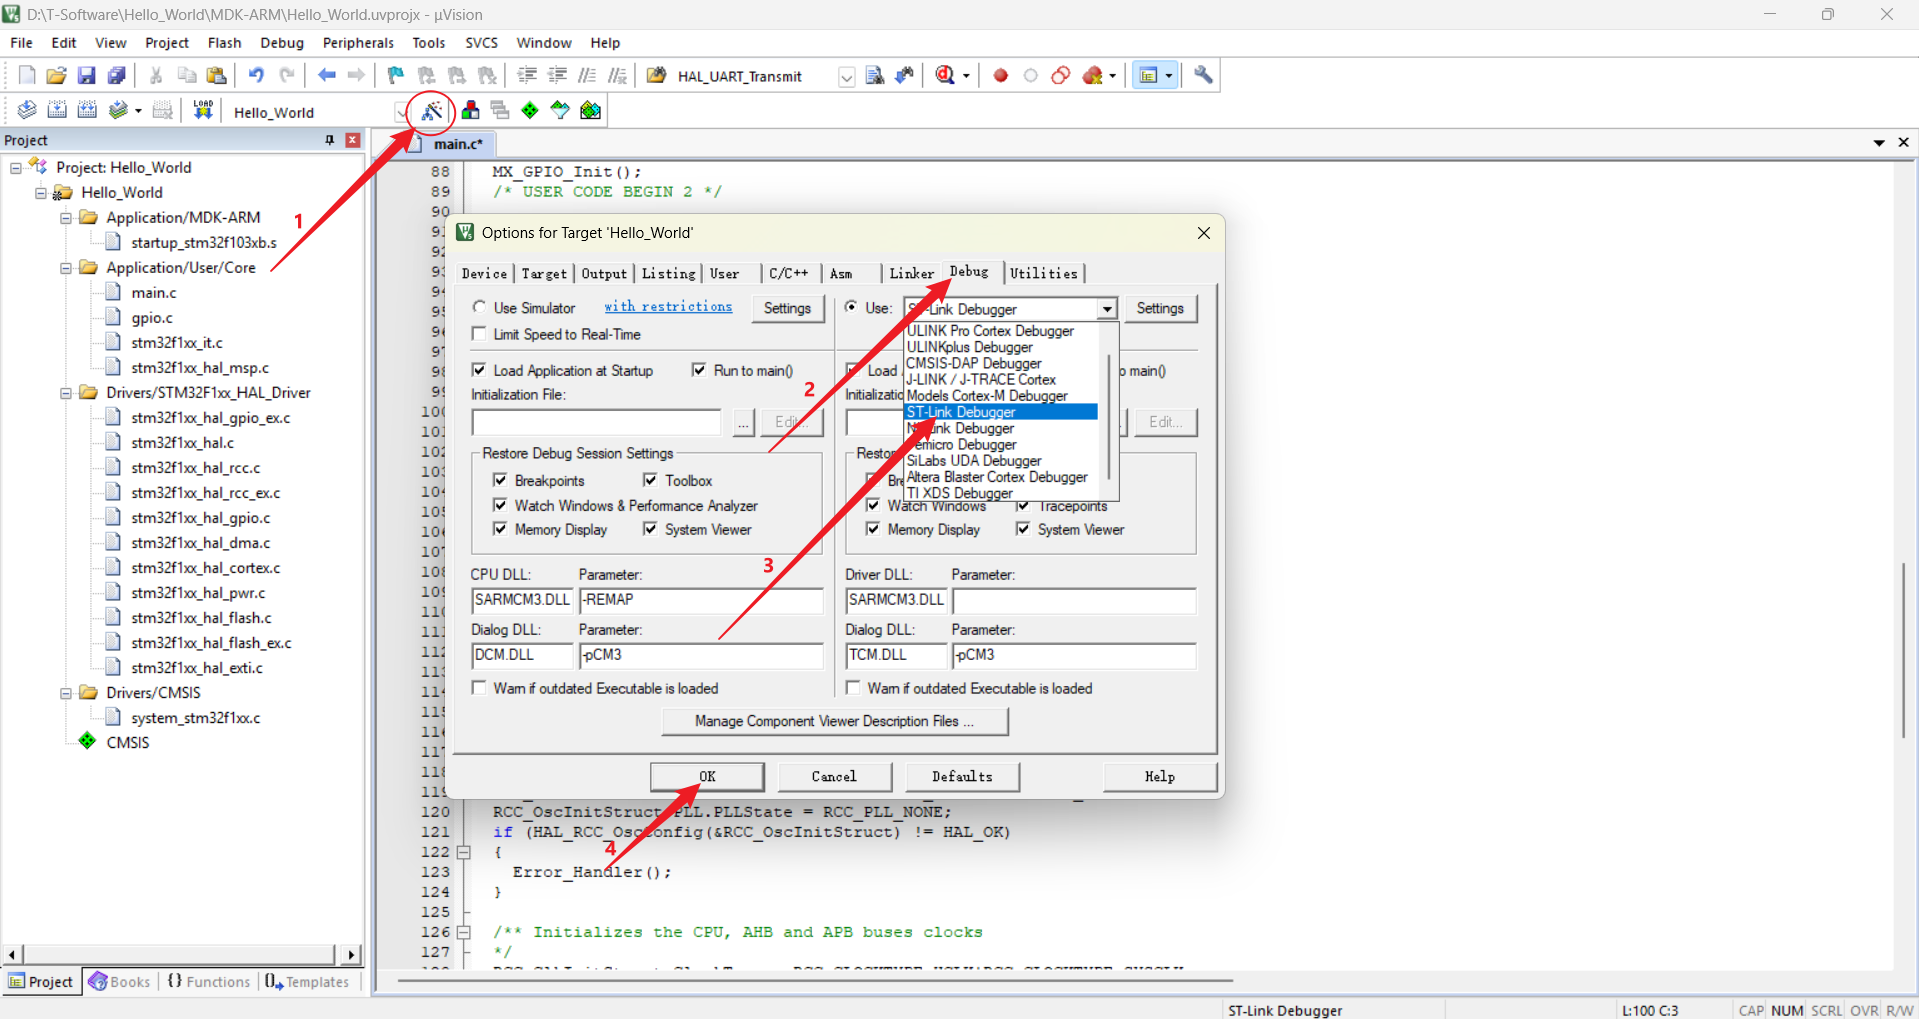
Task: Insert a breakpoint with the red dot
Action: click(1000, 76)
